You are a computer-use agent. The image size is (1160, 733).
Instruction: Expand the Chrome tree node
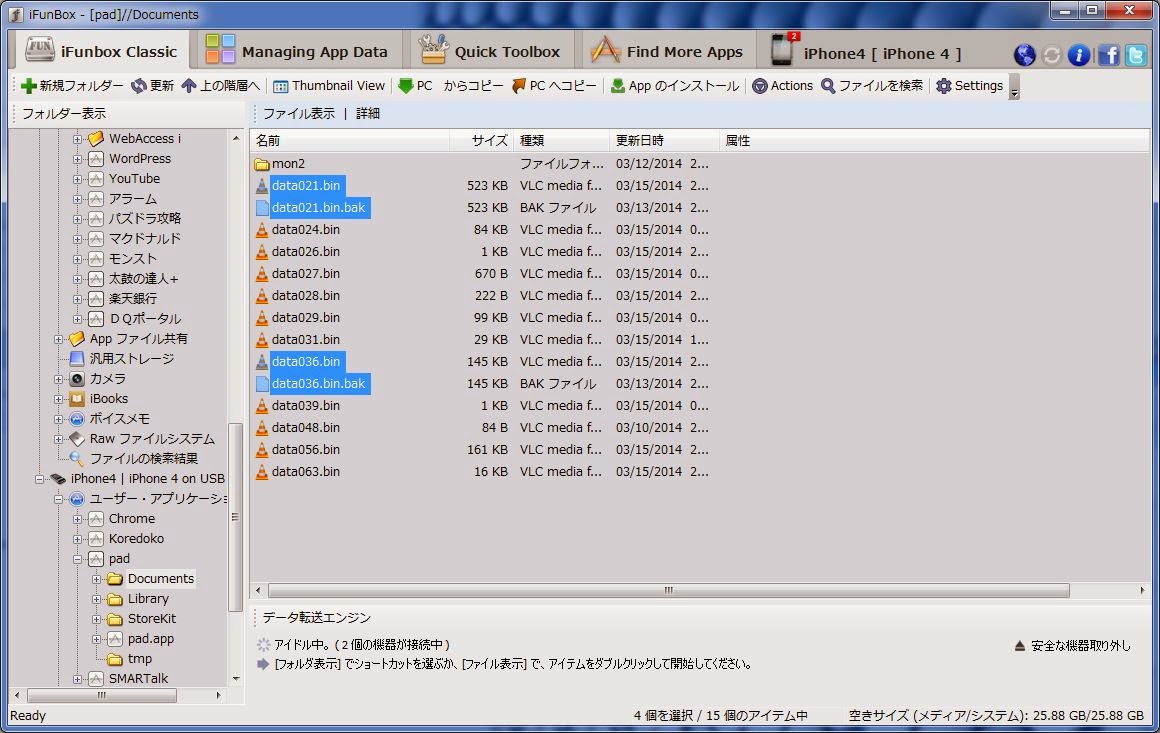[x=77, y=519]
